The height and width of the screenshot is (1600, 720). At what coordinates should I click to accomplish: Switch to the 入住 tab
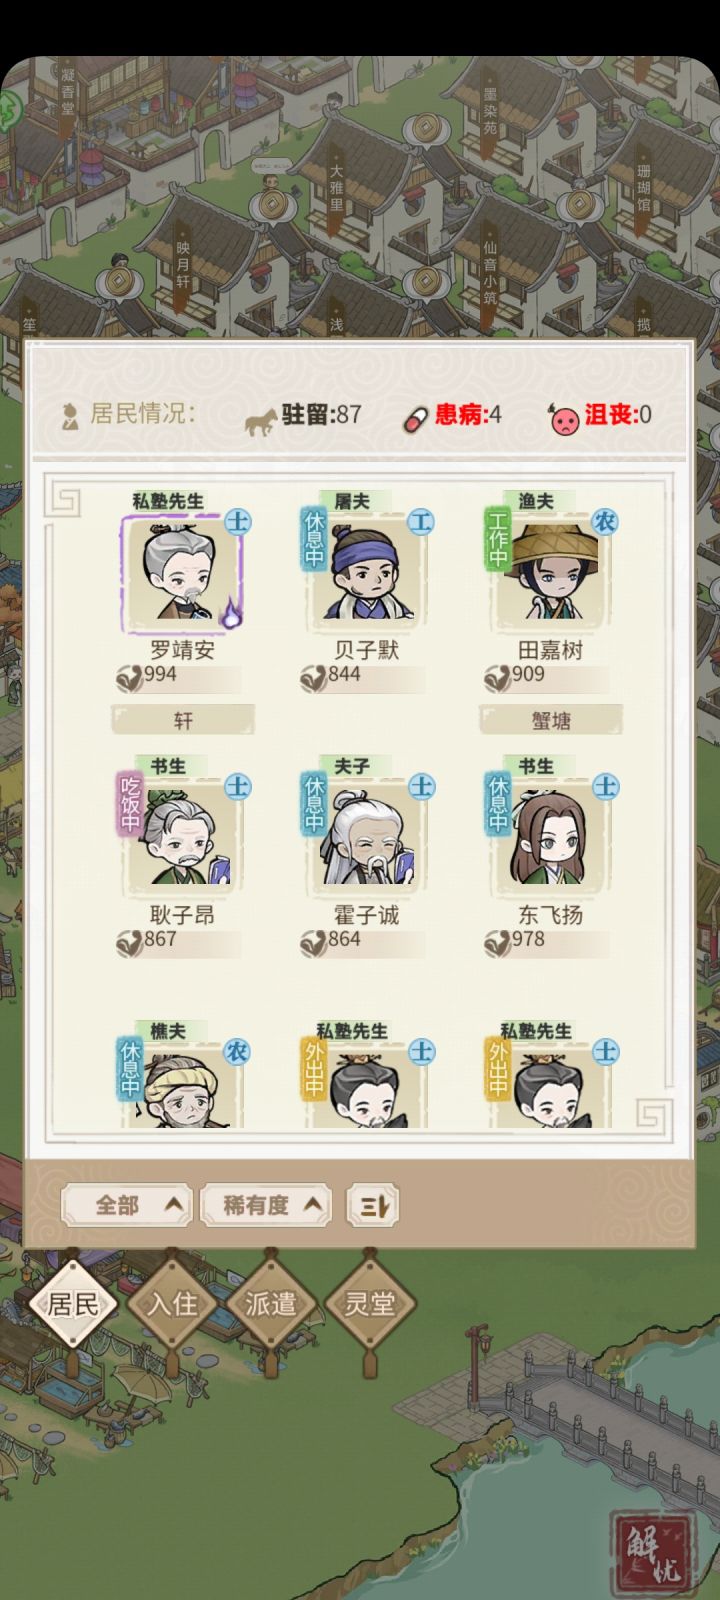click(172, 1304)
